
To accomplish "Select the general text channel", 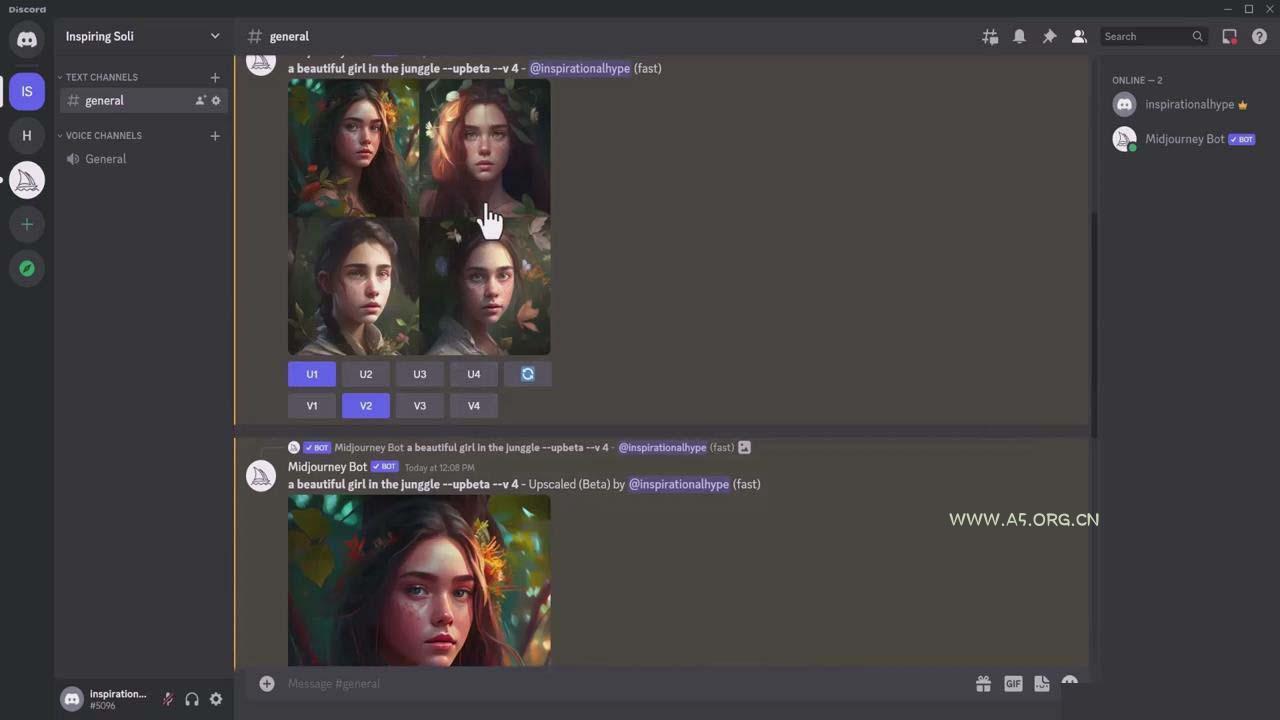I will [105, 100].
